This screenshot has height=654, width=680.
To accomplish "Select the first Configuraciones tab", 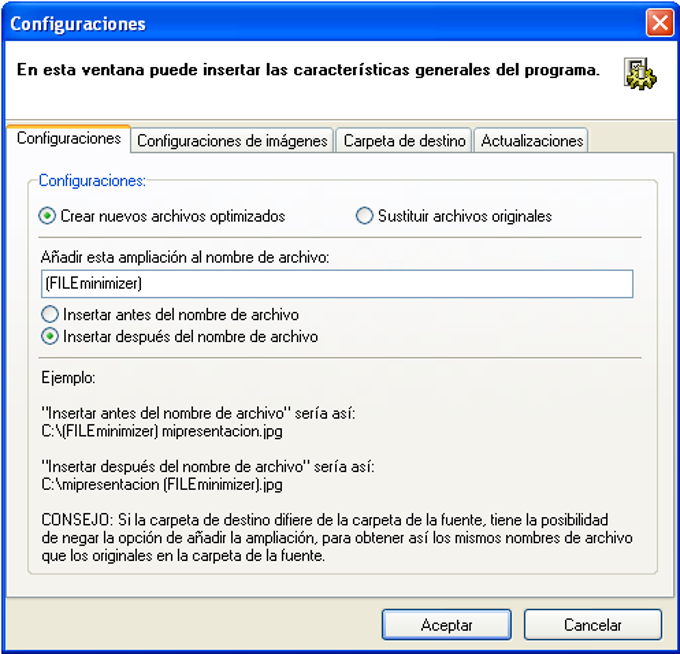I will [69, 138].
